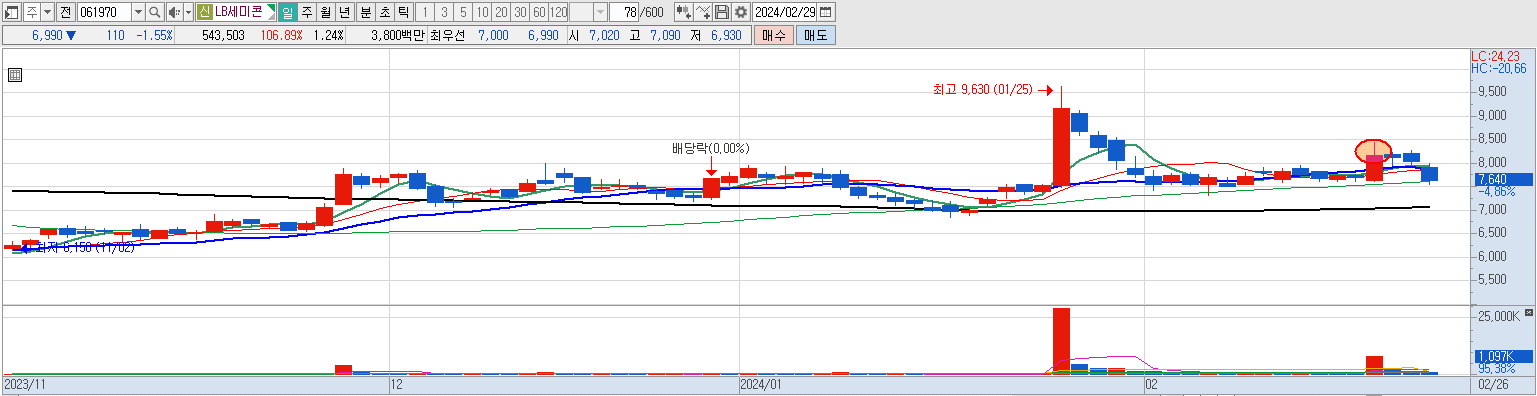Switch to weekly 주 period

tap(306, 12)
